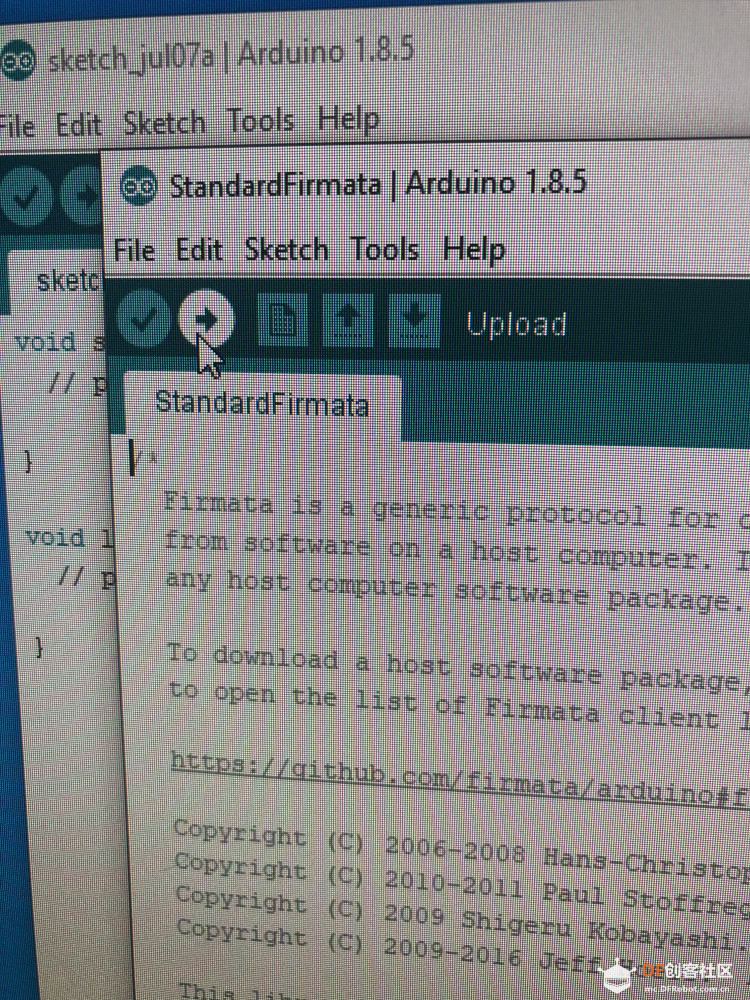
Task: Open File menu in sketch_jul07a window
Action: [17, 126]
